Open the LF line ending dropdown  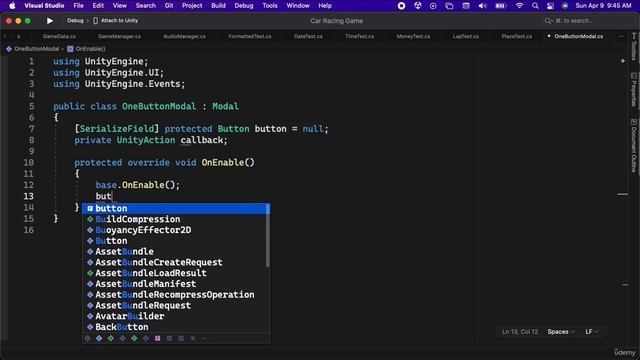click(592, 332)
